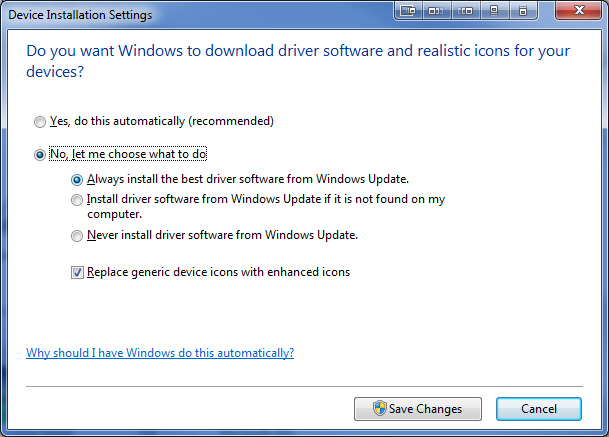Pick "Install driver software if not found" option

tap(77, 200)
